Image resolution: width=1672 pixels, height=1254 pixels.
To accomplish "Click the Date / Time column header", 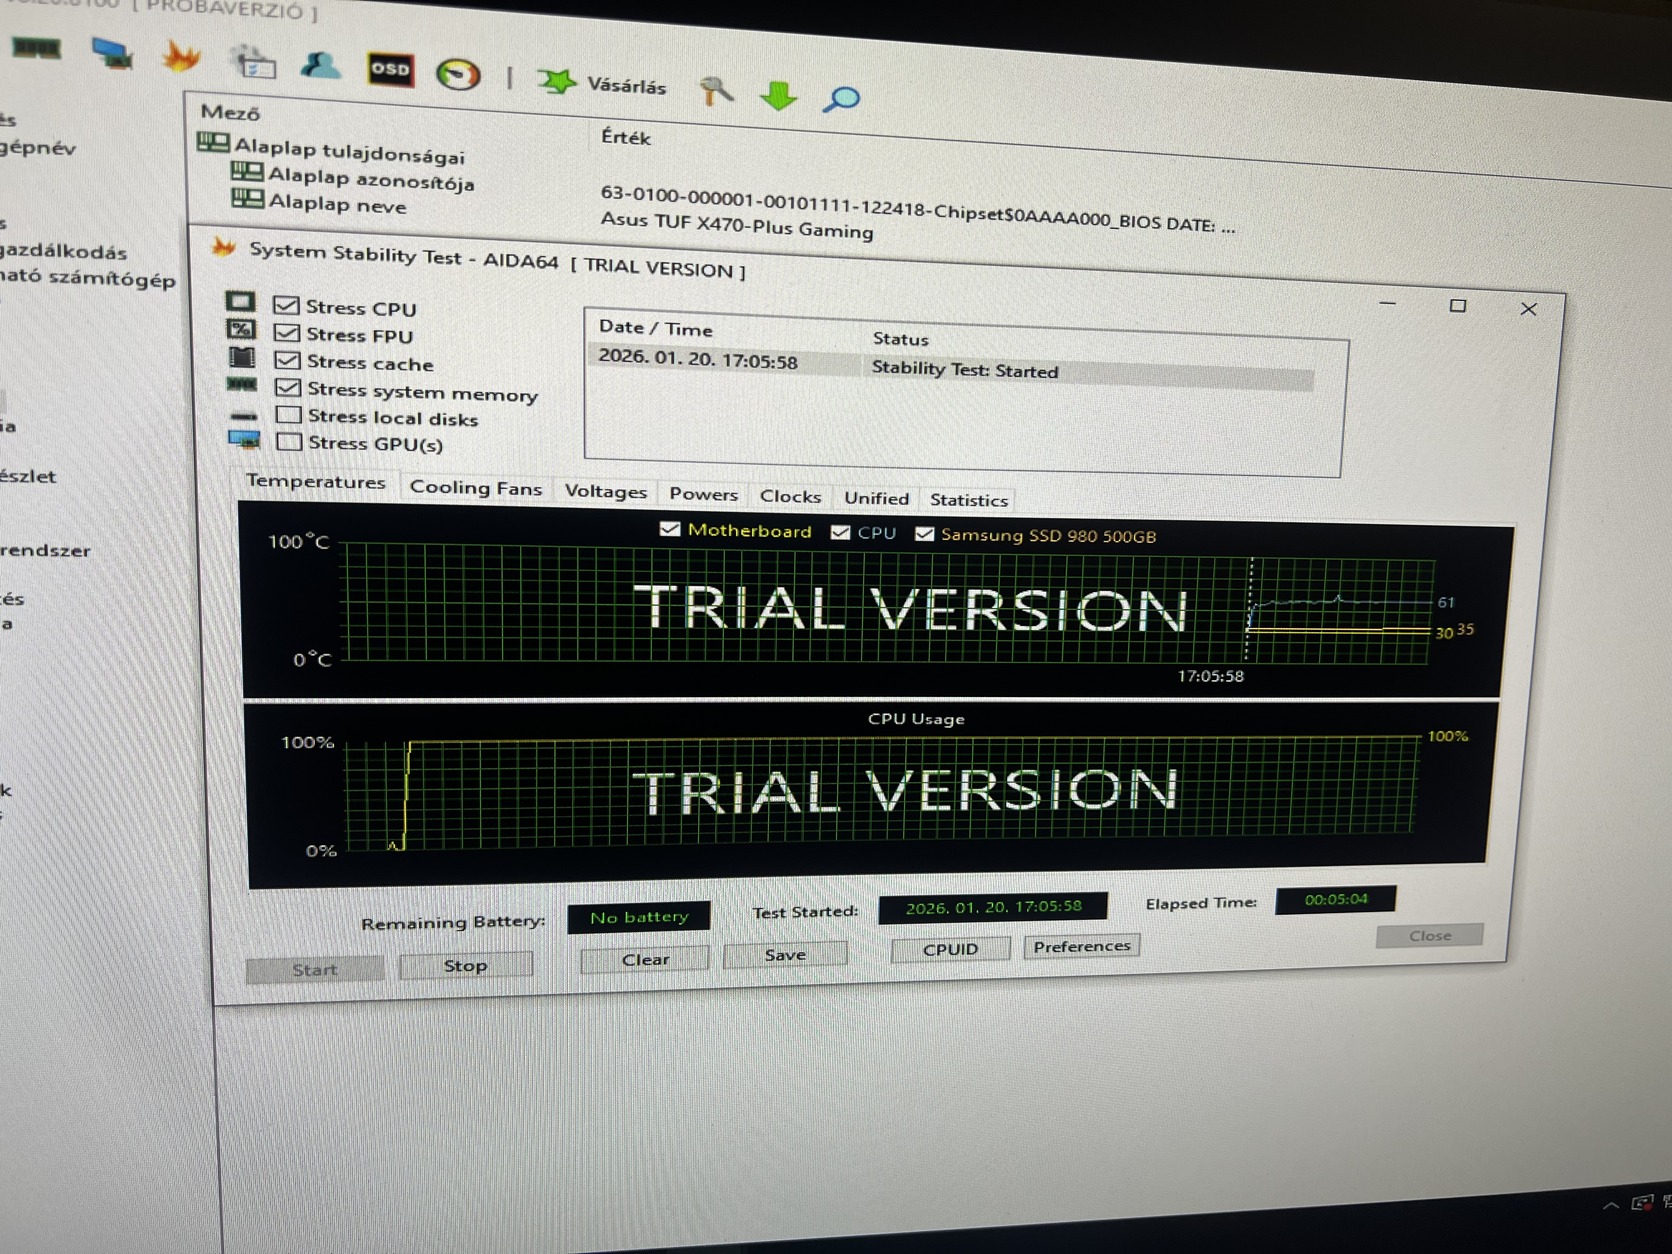I will point(656,328).
